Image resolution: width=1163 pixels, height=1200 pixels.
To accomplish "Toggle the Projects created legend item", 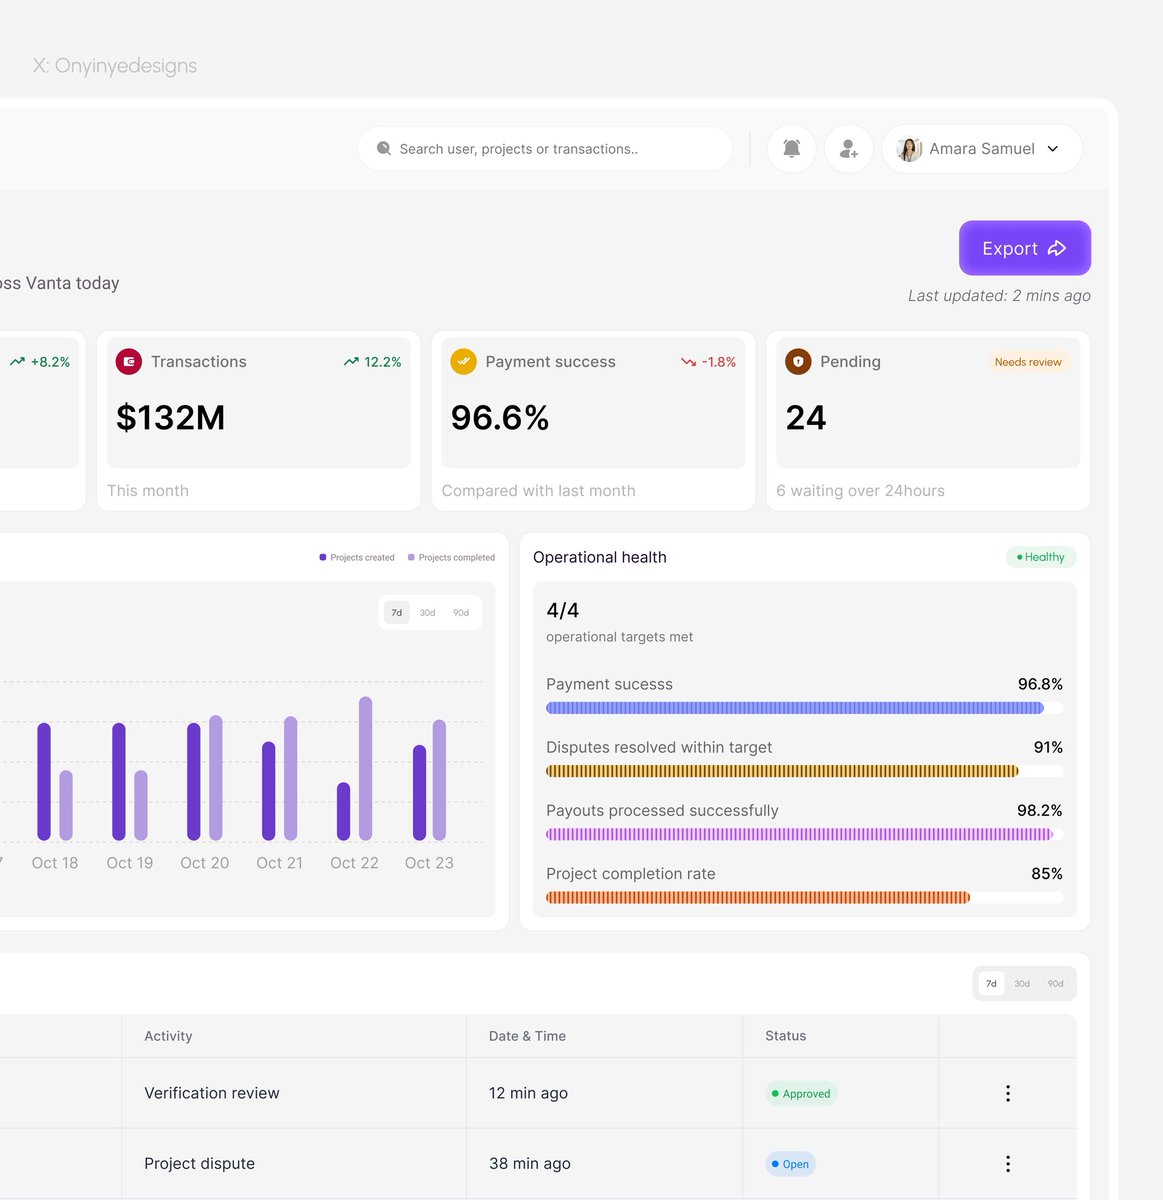I will [357, 558].
